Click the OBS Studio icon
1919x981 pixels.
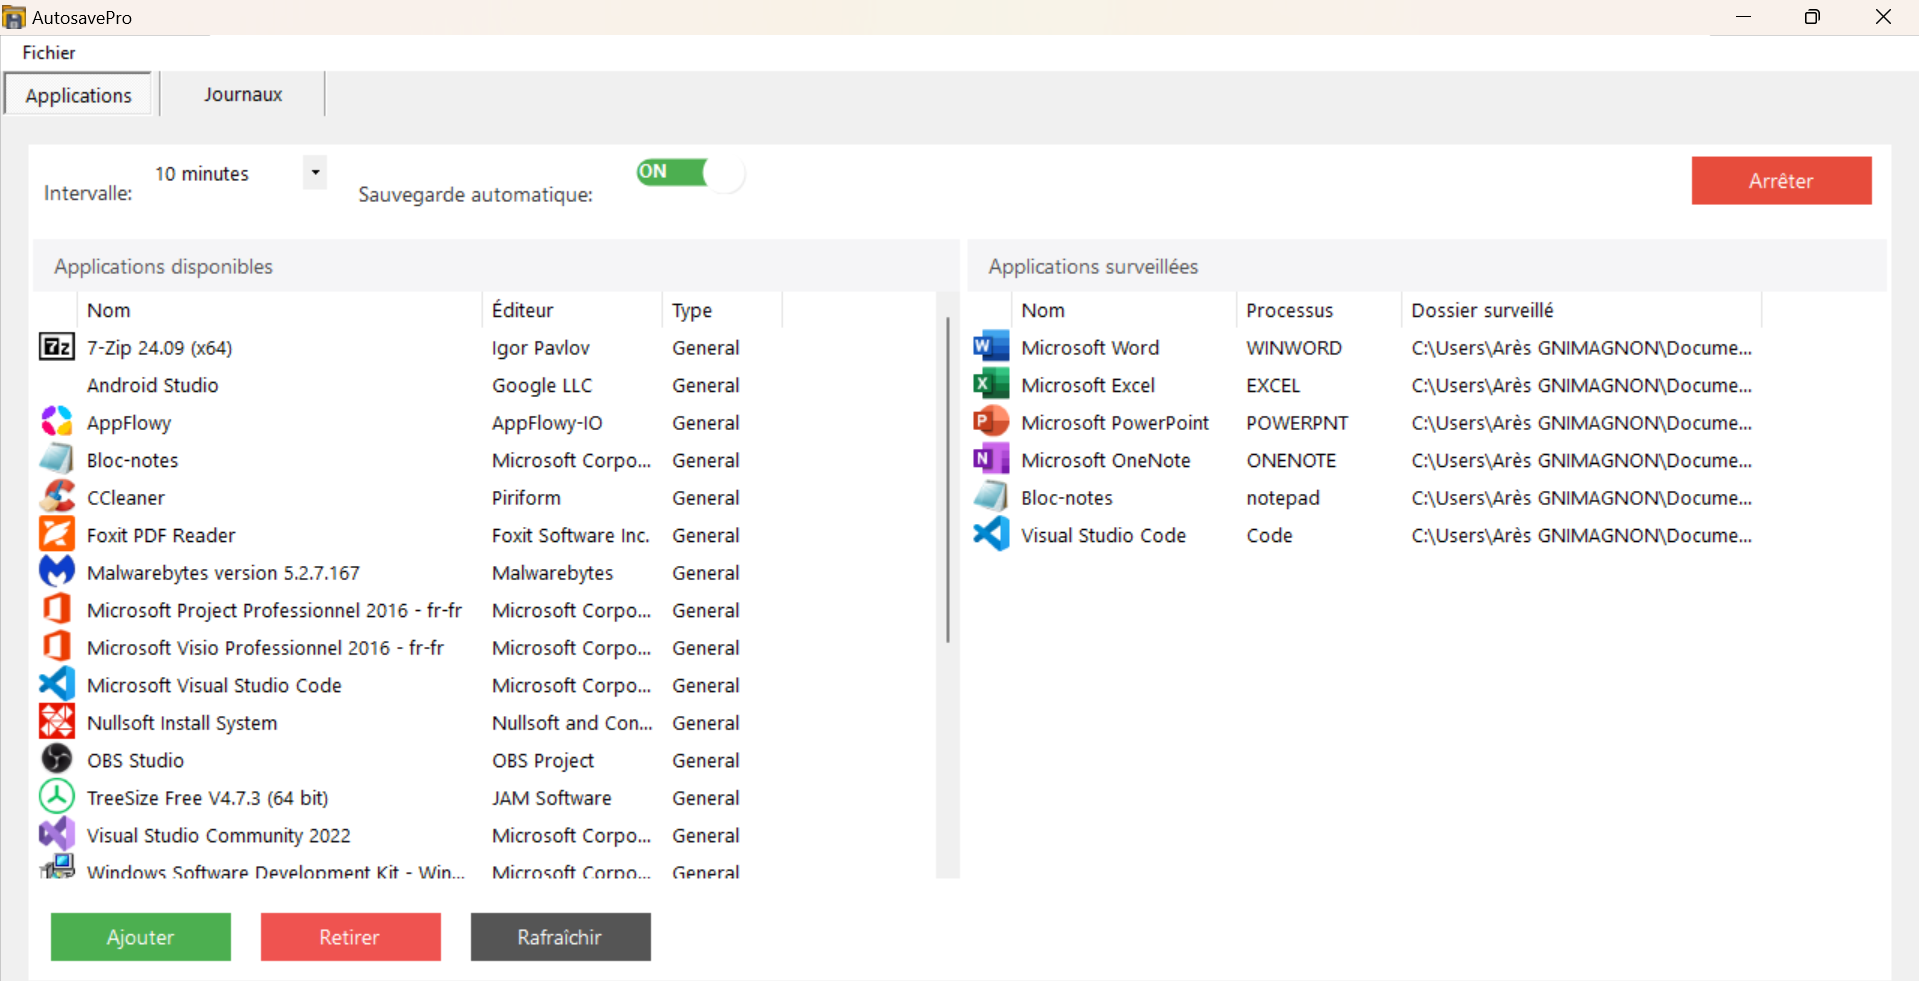pyautogui.click(x=57, y=760)
